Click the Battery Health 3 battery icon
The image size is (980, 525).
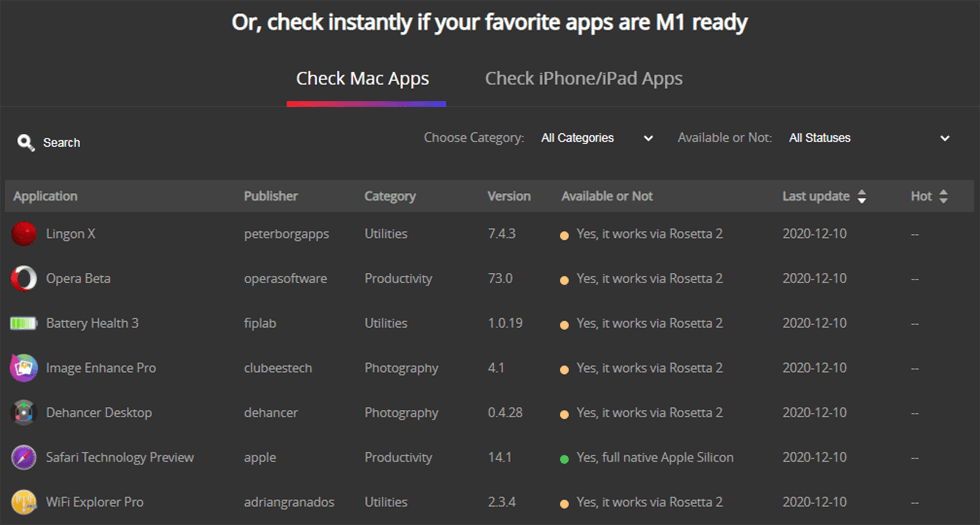coord(24,323)
